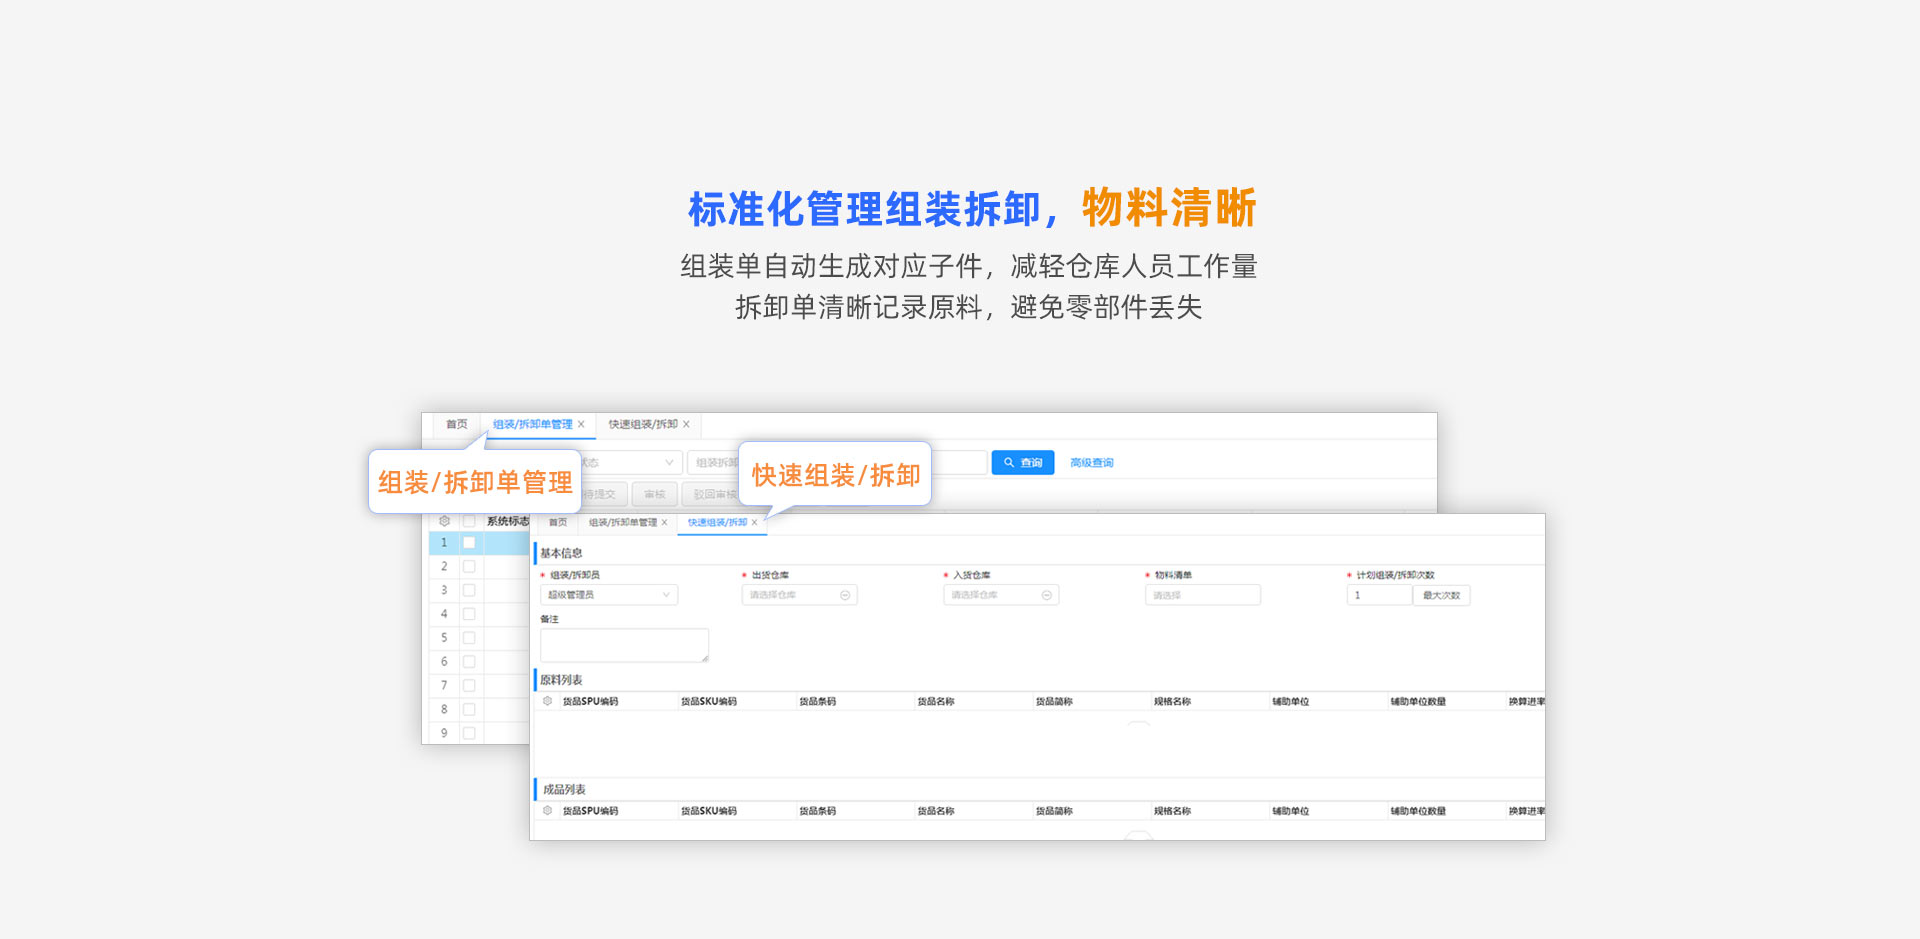The image size is (1920, 939).
Task: Click the 系统标志 column header in back window
Action: (508, 521)
